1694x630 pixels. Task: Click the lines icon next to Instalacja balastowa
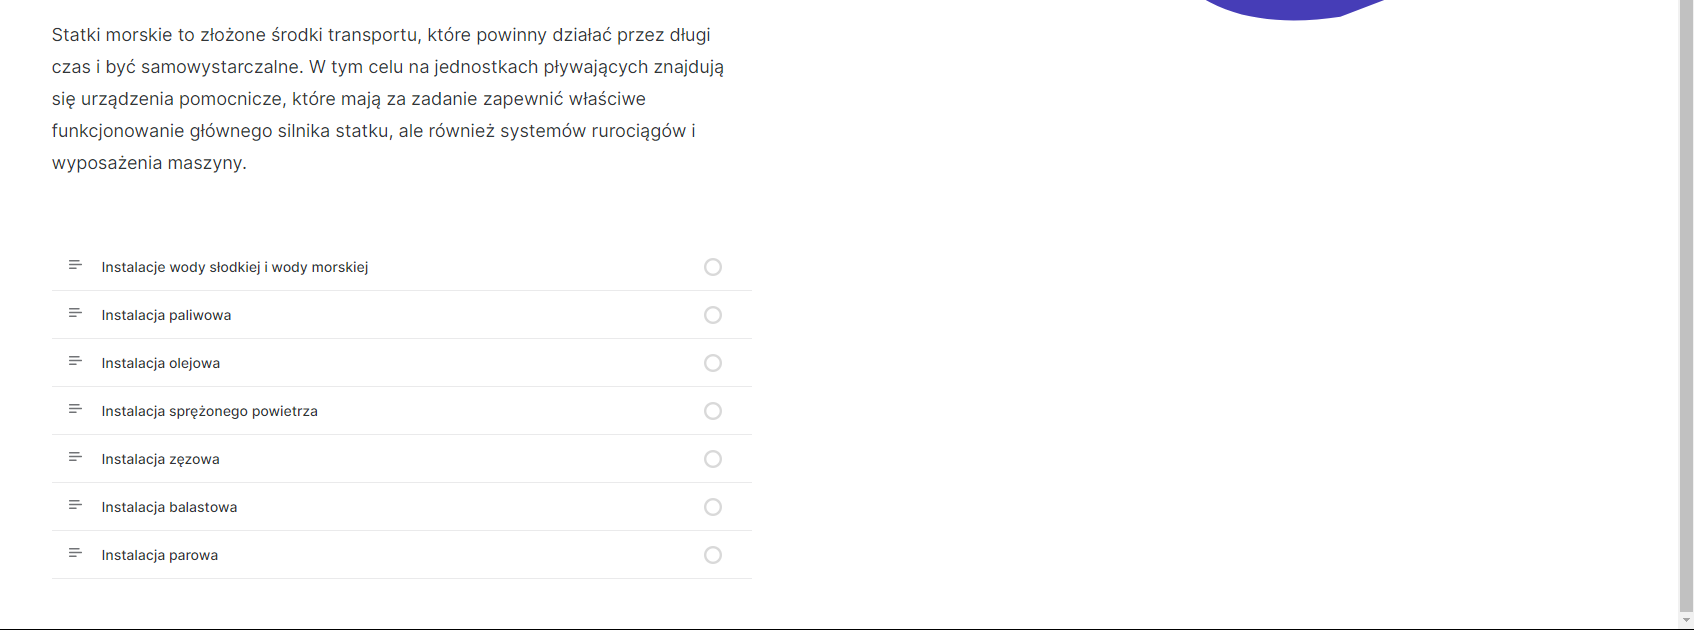(75, 505)
